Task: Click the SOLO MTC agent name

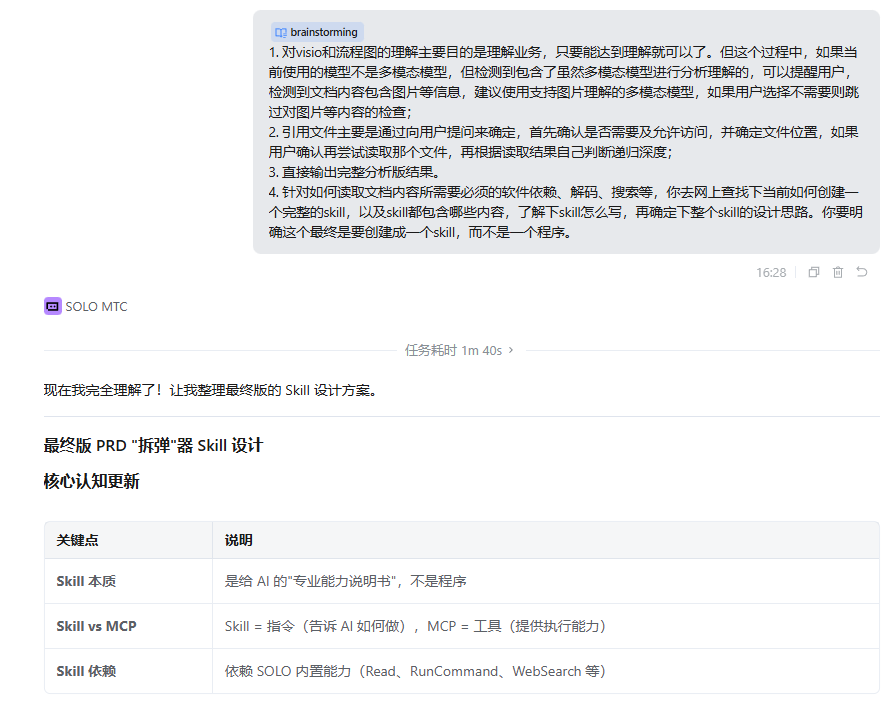Action: click(97, 307)
